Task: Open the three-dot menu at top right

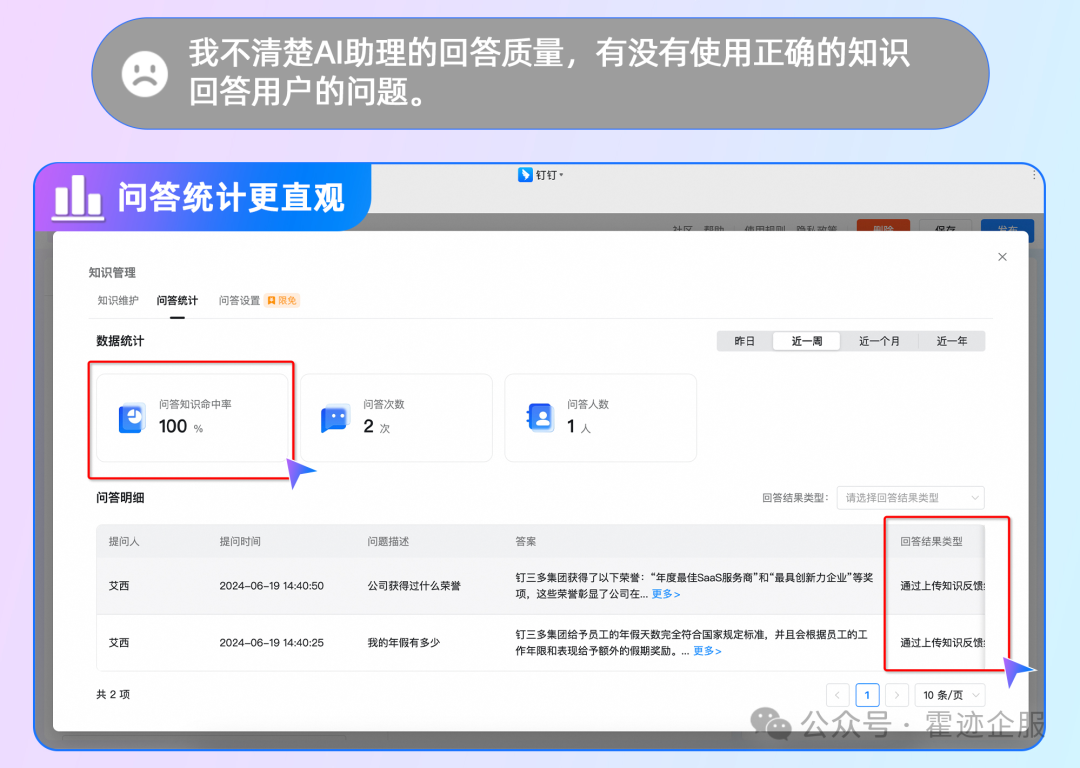Action: pos(1034,175)
